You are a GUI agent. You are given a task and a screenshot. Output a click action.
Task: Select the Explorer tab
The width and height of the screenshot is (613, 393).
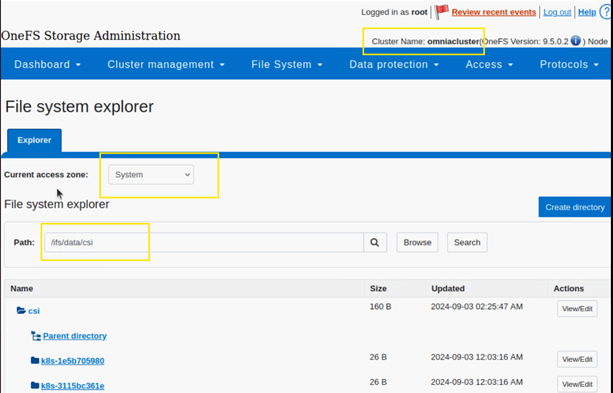[34, 140]
